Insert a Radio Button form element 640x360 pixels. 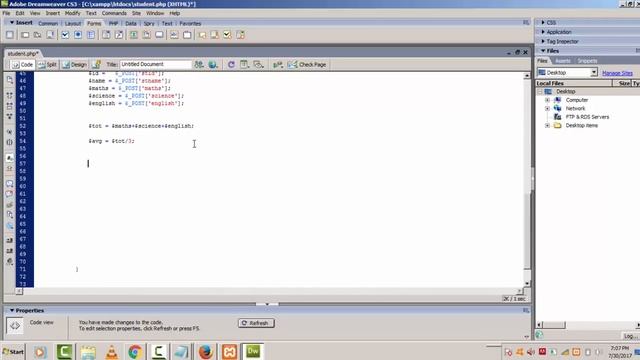(x=78, y=35)
